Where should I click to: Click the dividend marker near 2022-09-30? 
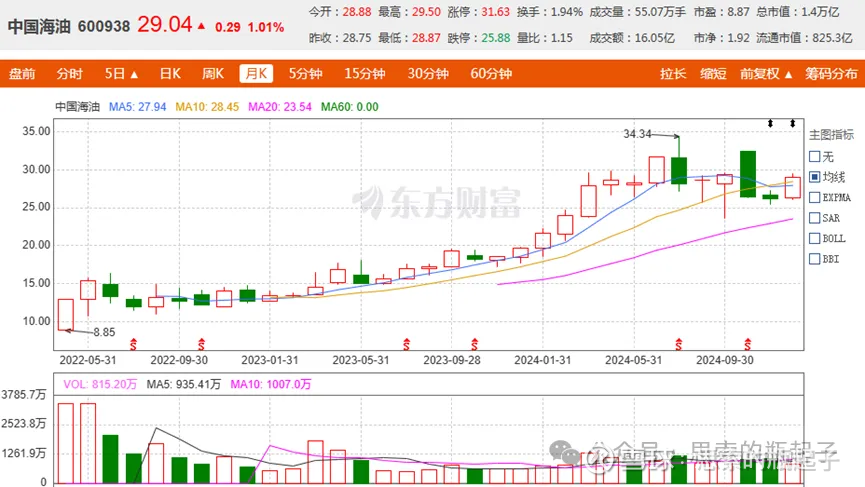pyautogui.click(x=201, y=344)
